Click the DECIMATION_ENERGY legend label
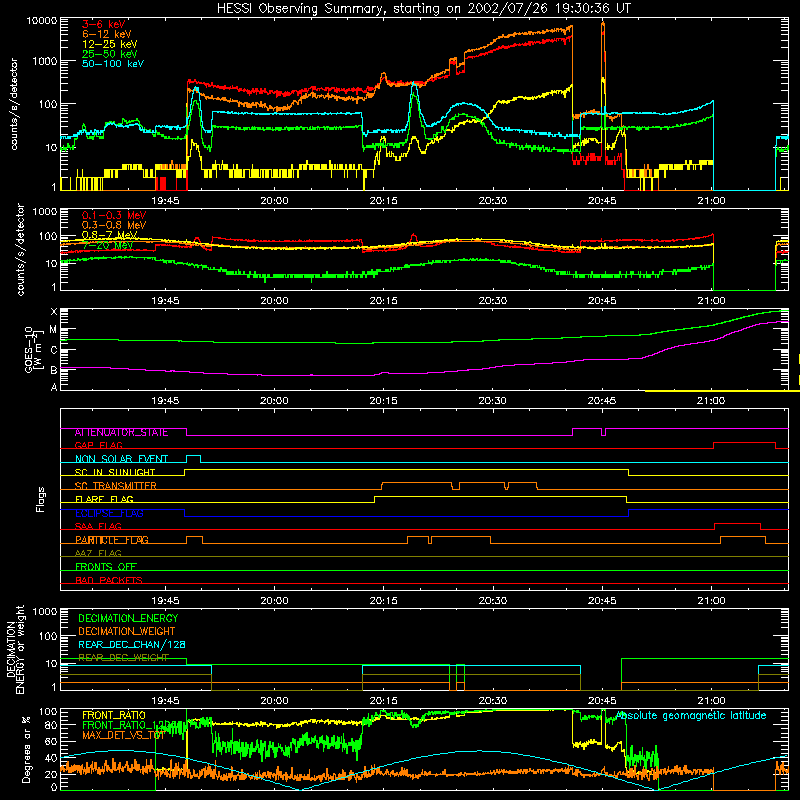800x800 pixels. pos(128,618)
